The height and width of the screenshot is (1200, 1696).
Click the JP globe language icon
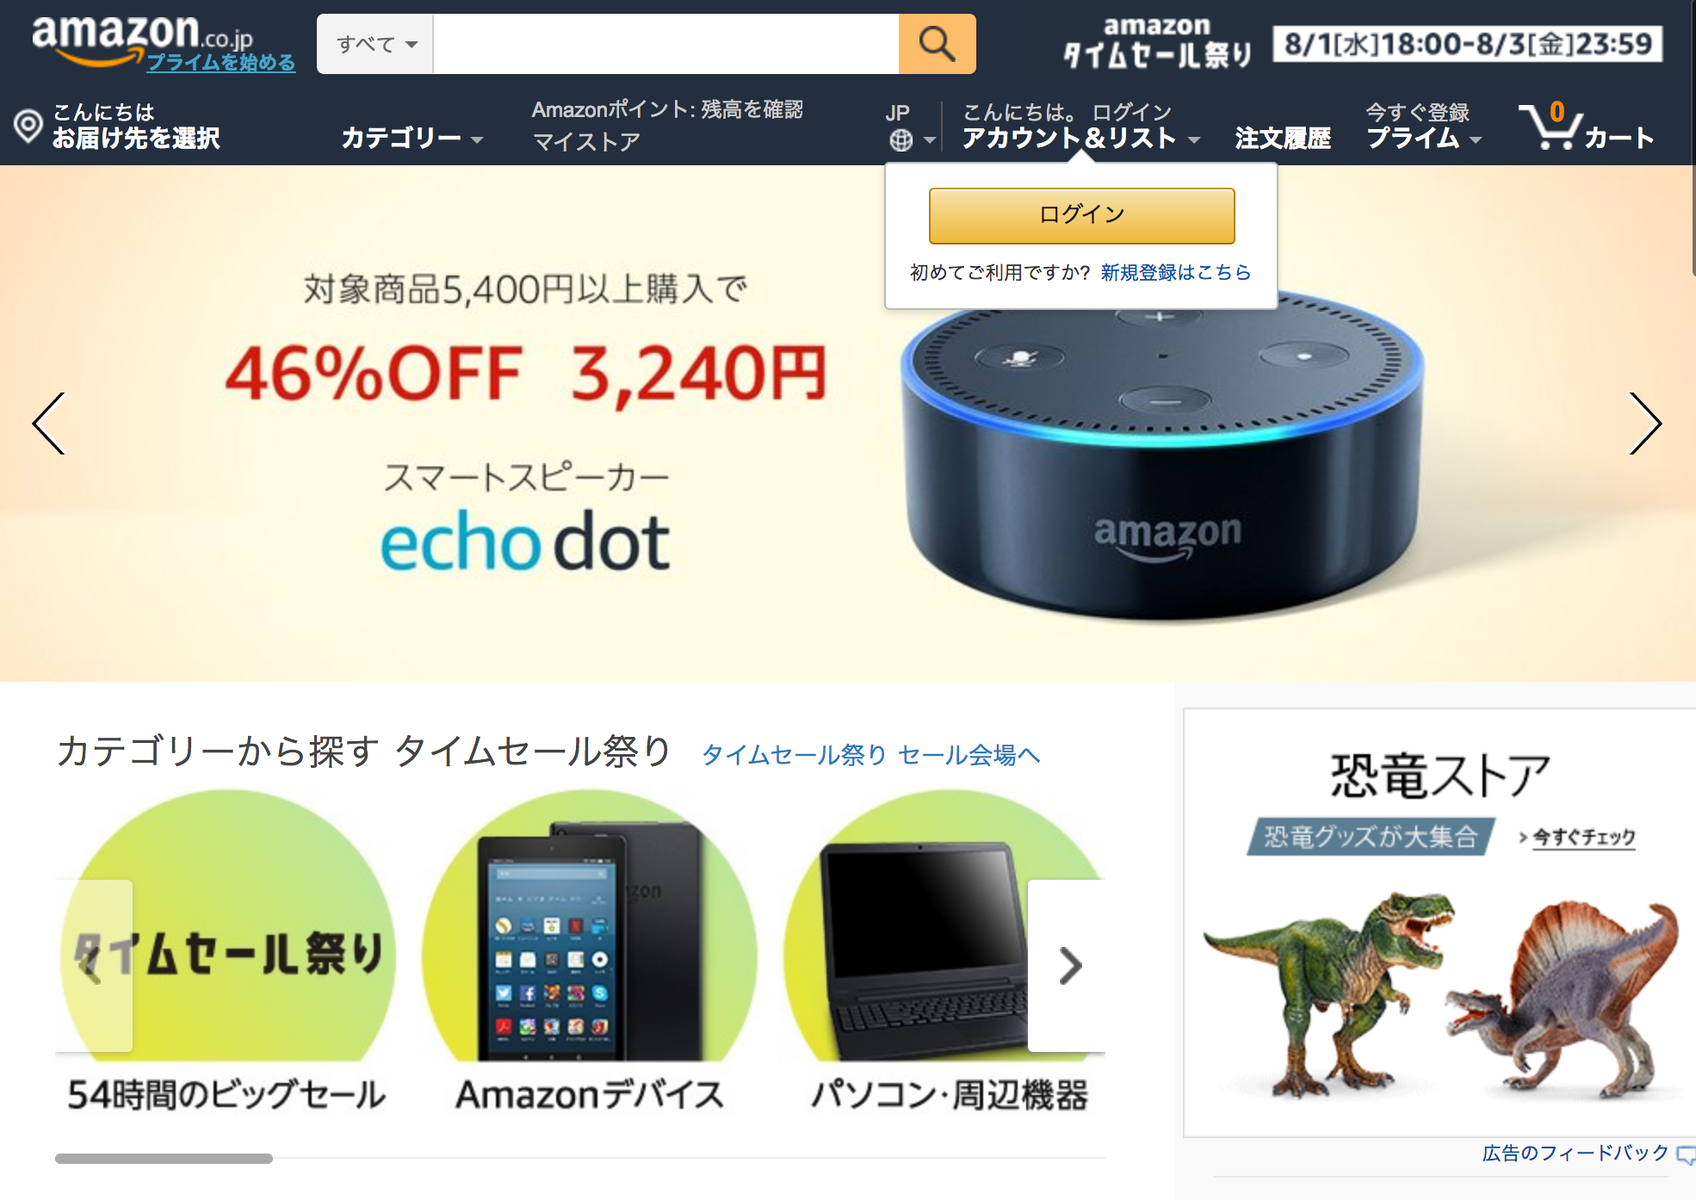click(x=901, y=140)
